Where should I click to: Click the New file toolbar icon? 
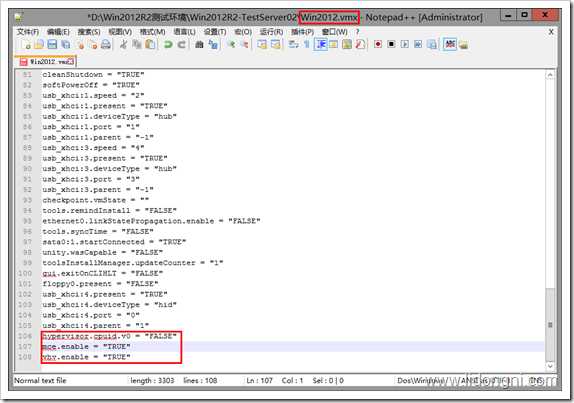point(26,45)
